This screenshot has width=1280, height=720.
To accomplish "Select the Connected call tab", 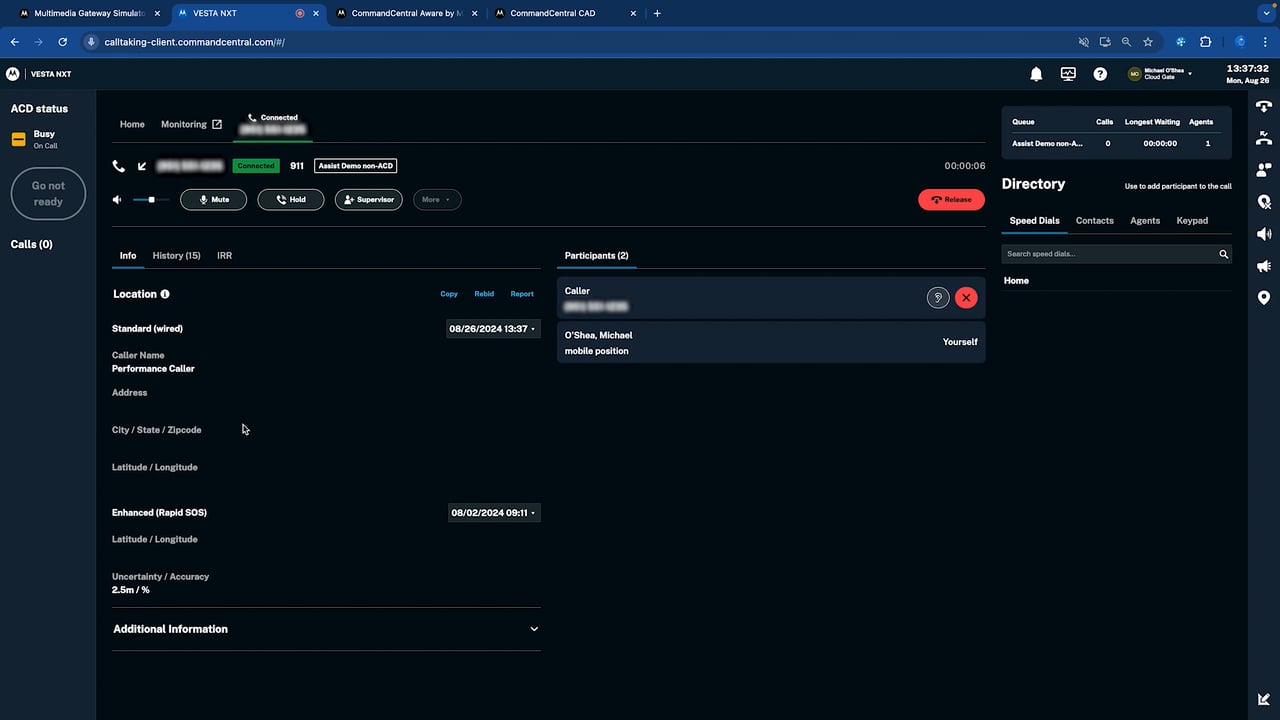I will click(x=273, y=124).
